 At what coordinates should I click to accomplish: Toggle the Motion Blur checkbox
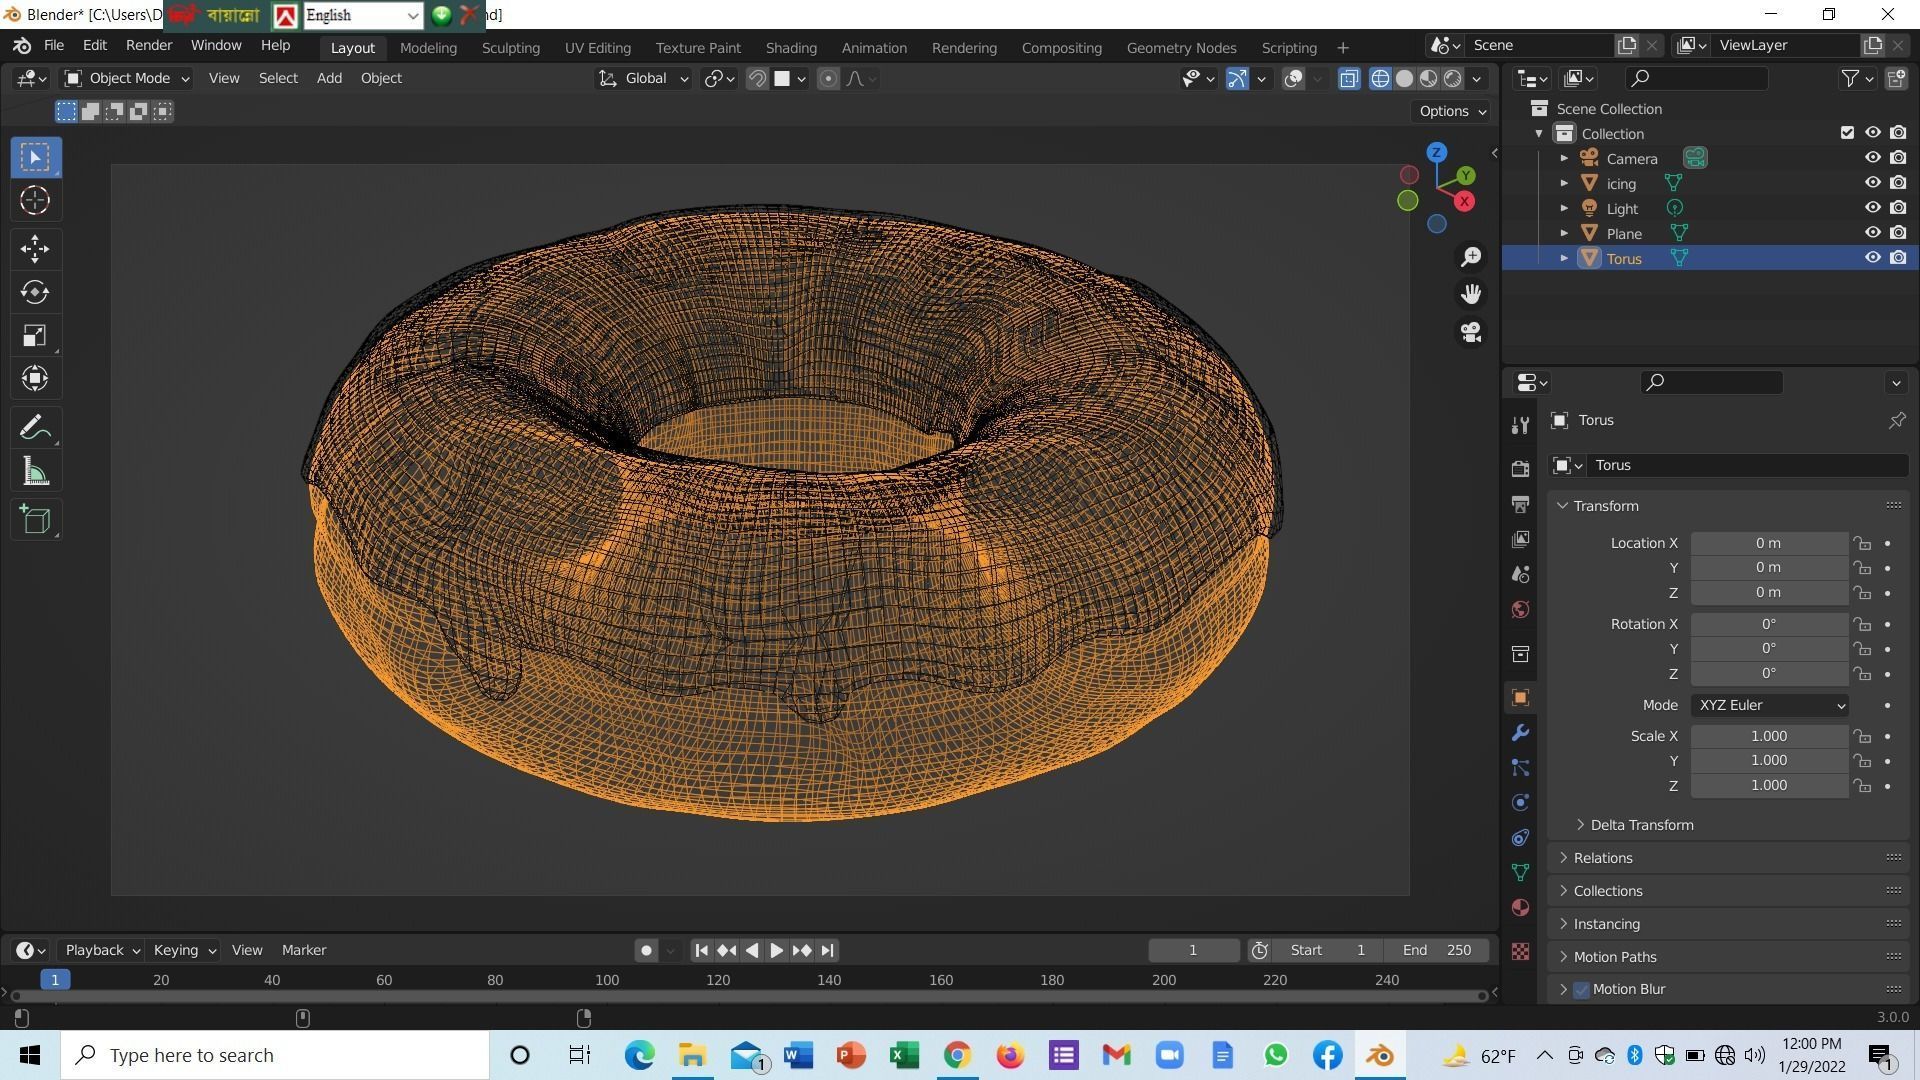[x=1581, y=990]
